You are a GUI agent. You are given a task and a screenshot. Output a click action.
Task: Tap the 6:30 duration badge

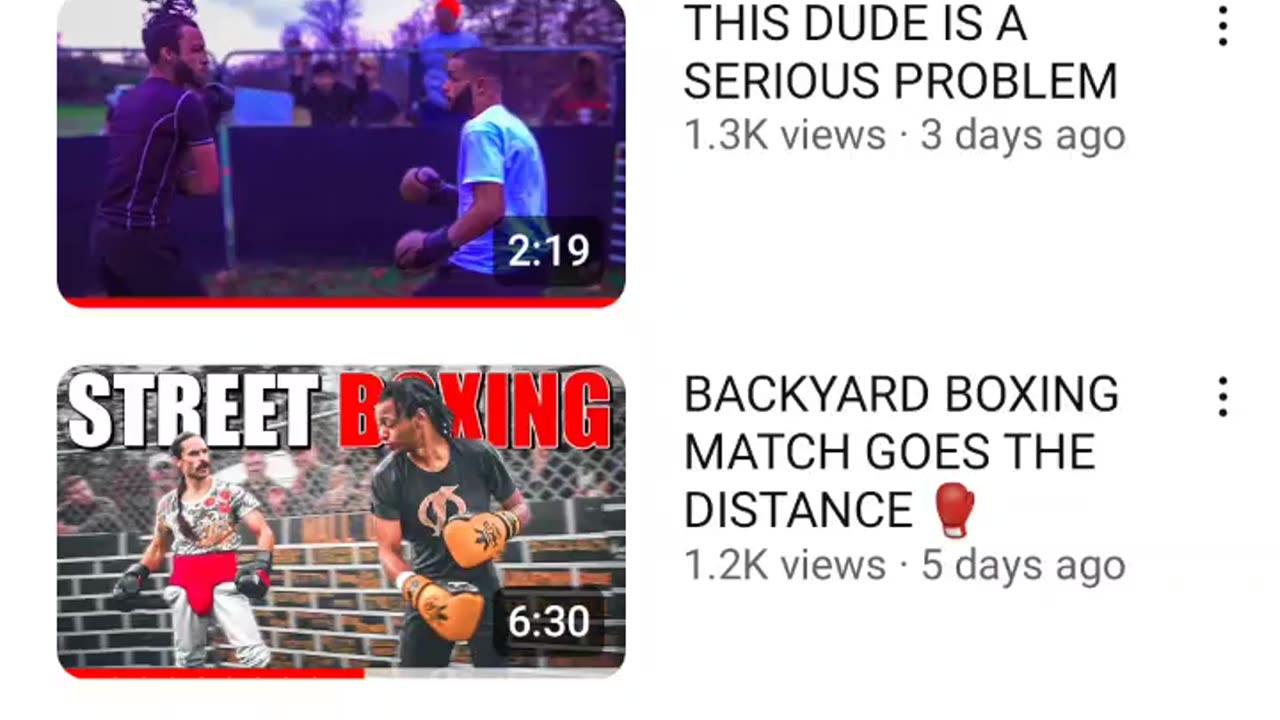pos(548,622)
